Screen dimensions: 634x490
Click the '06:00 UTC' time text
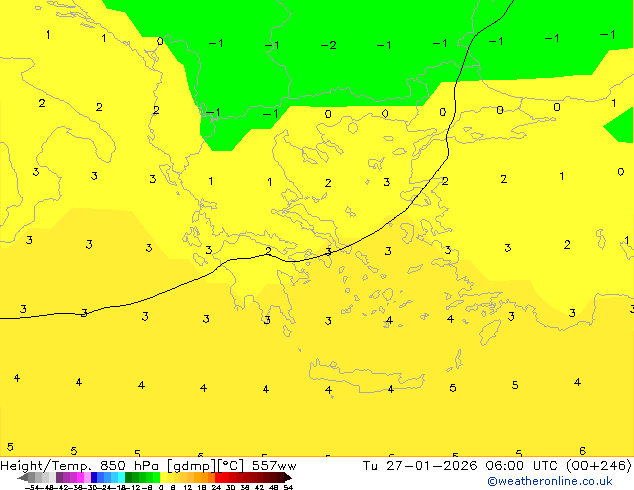(x=524, y=466)
